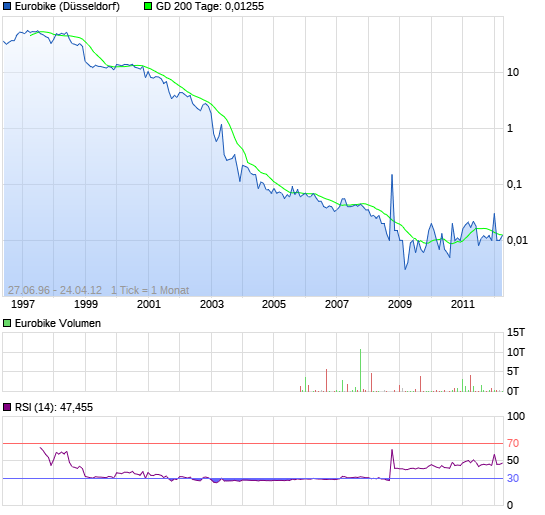Click the 2003 x-axis label
The height and width of the screenshot is (515, 545).
tap(212, 304)
